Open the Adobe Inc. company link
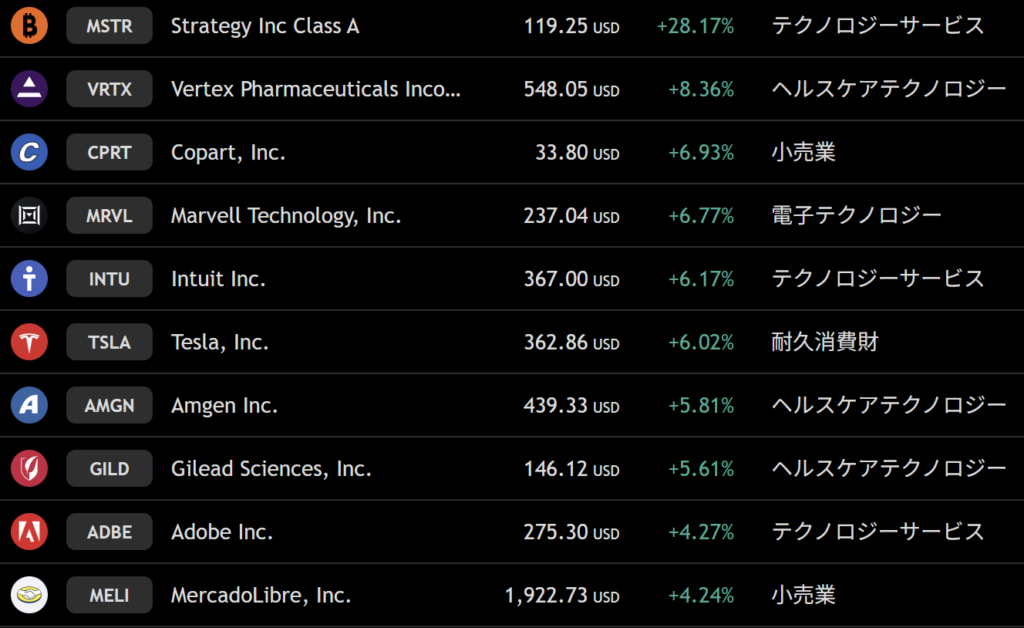The height and width of the screenshot is (628, 1024). [222, 532]
